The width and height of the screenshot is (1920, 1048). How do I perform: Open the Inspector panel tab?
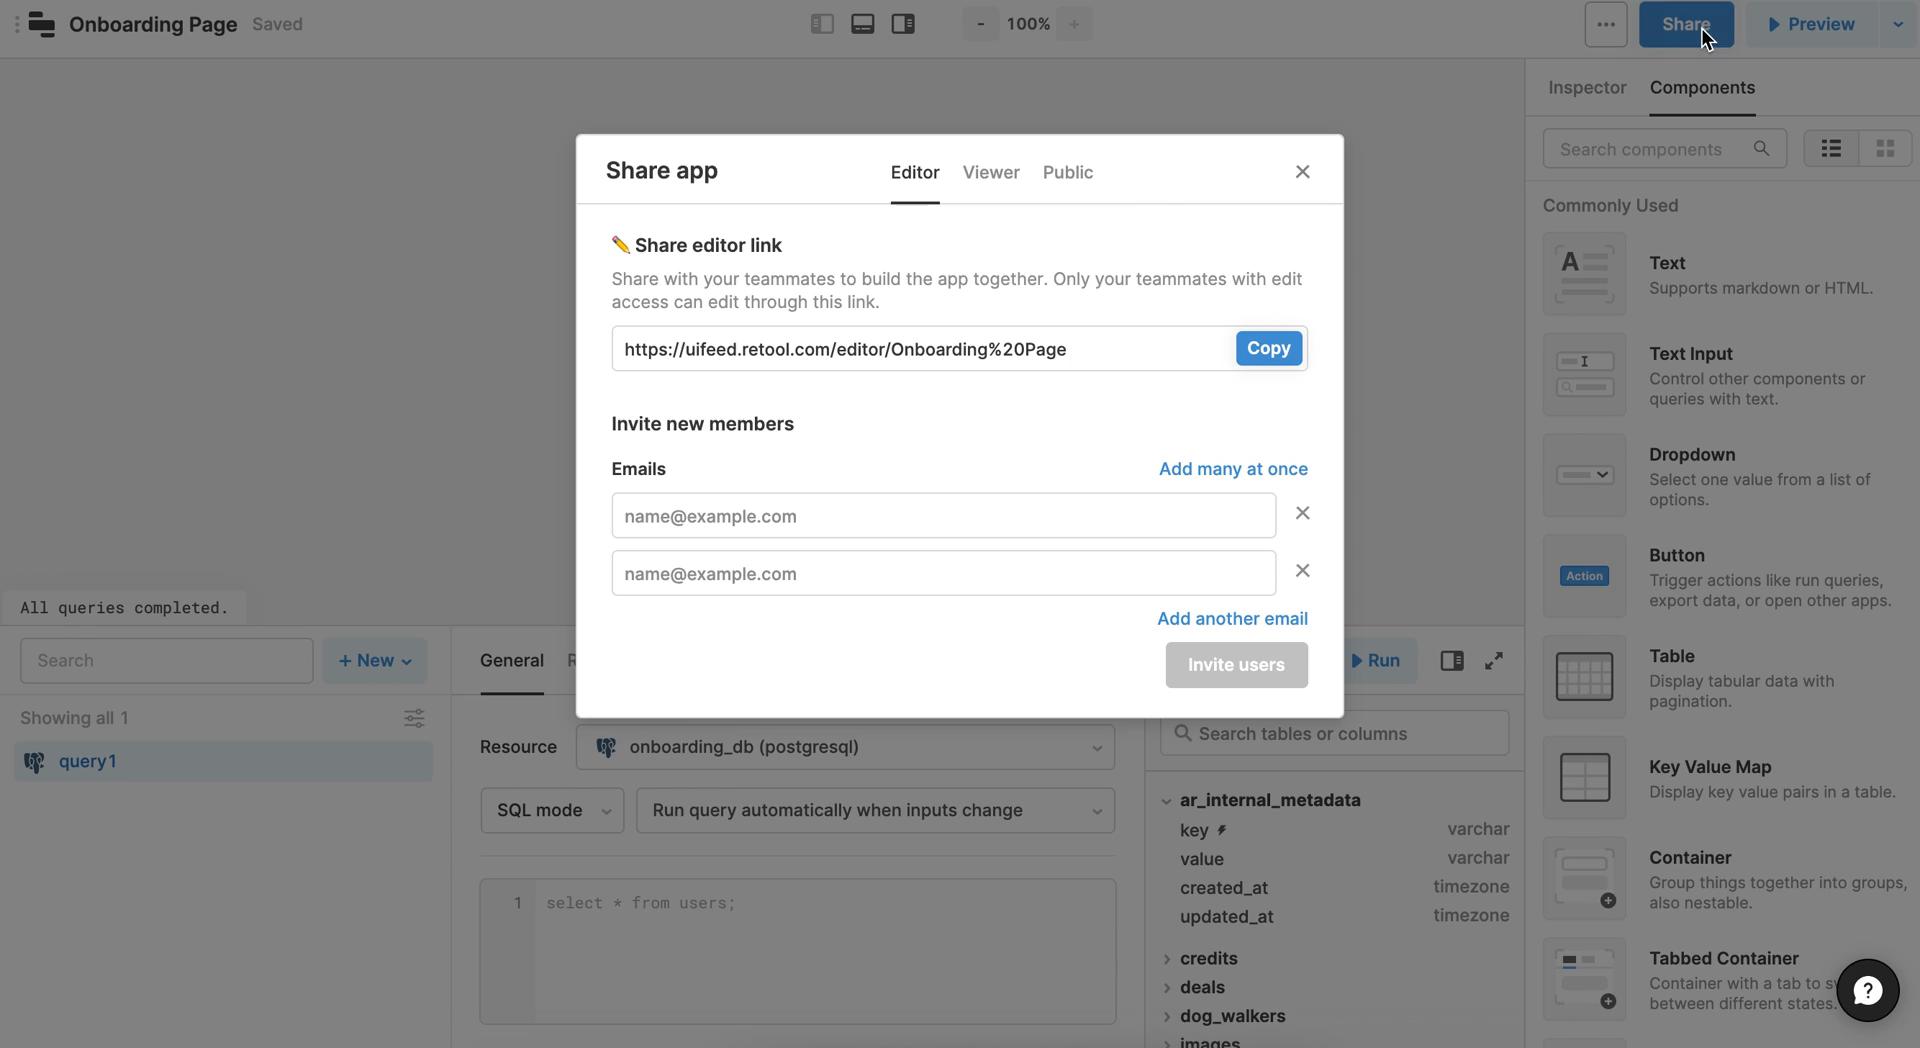1586,88
